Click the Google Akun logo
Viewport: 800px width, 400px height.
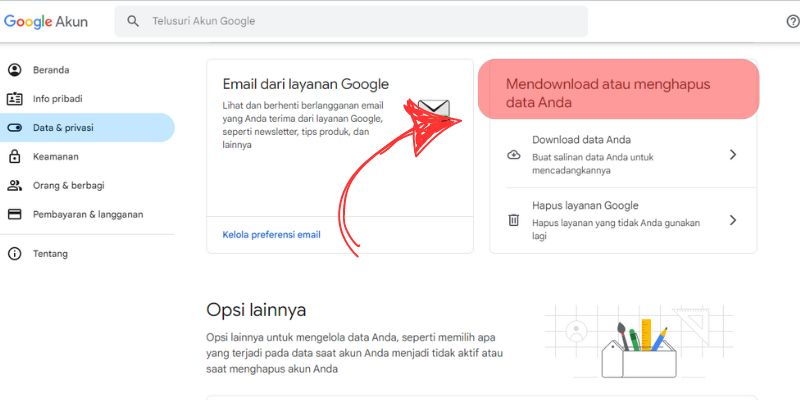(46, 21)
